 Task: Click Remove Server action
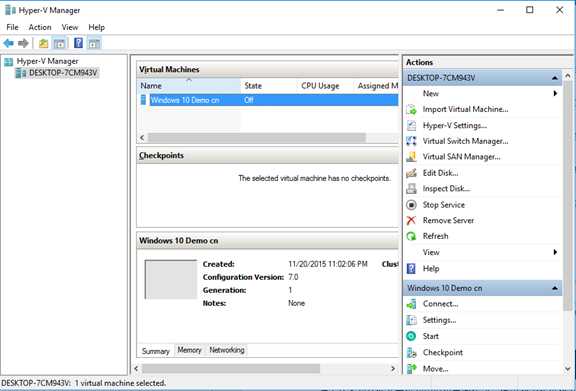448,220
